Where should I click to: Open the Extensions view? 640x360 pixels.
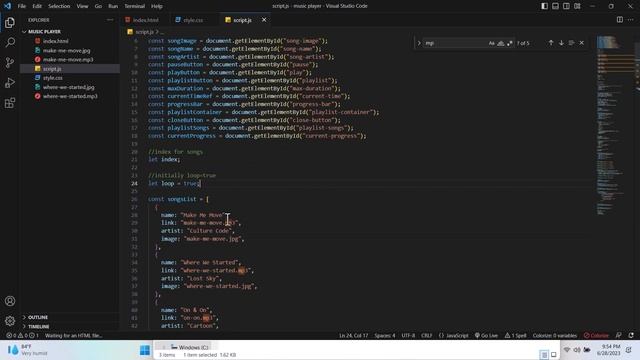tap(10, 103)
